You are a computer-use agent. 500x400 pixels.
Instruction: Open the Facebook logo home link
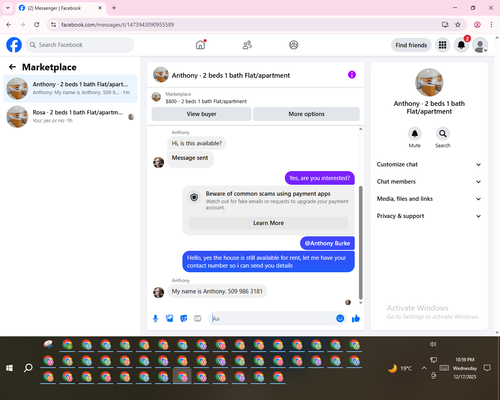pos(14,45)
